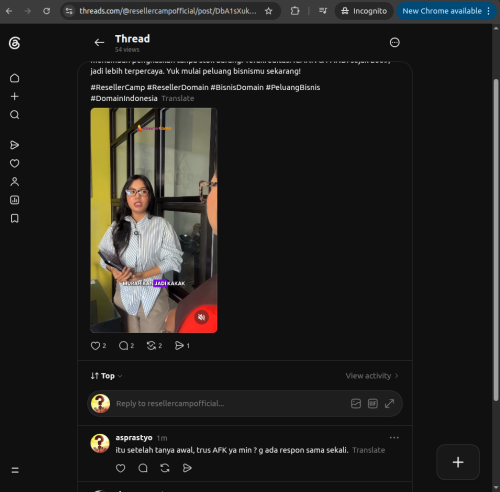The image size is (500, 492).
Task: Open the Threads logo home link
Action: pos(14,43)
